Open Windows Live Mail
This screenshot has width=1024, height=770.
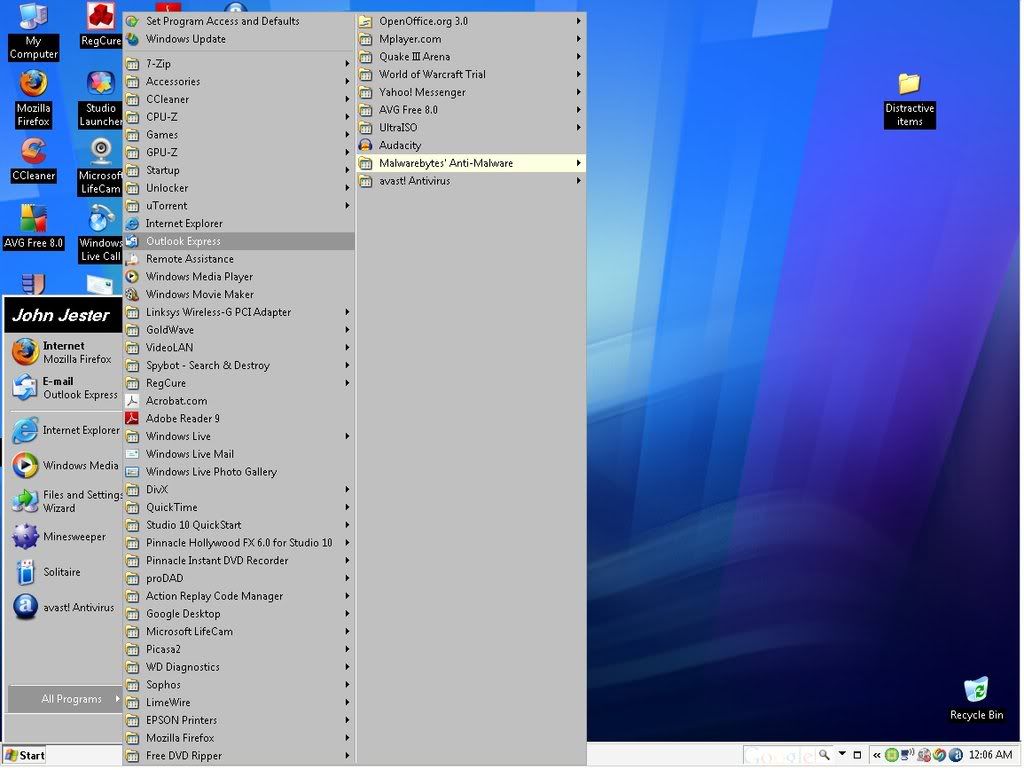pyautogui.click(x=239, y=454)
